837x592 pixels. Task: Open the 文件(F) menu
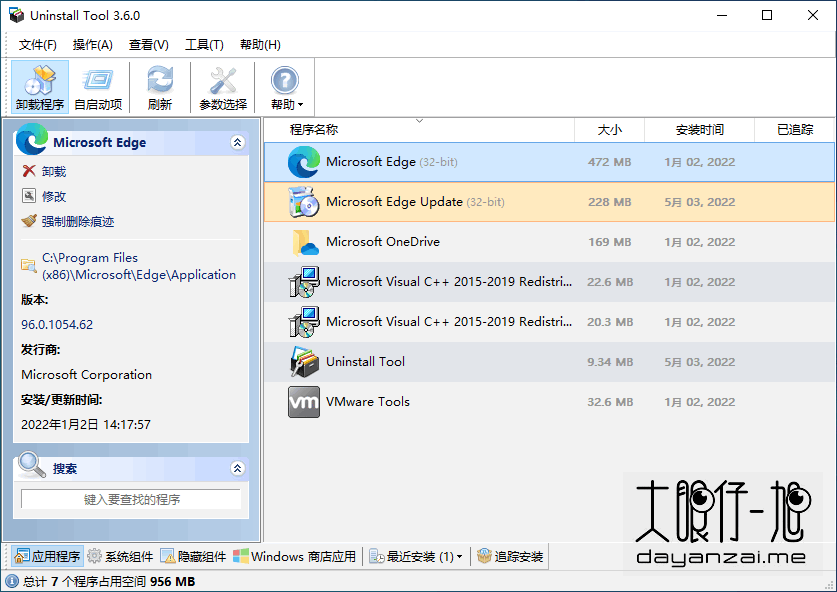(37, 45)
